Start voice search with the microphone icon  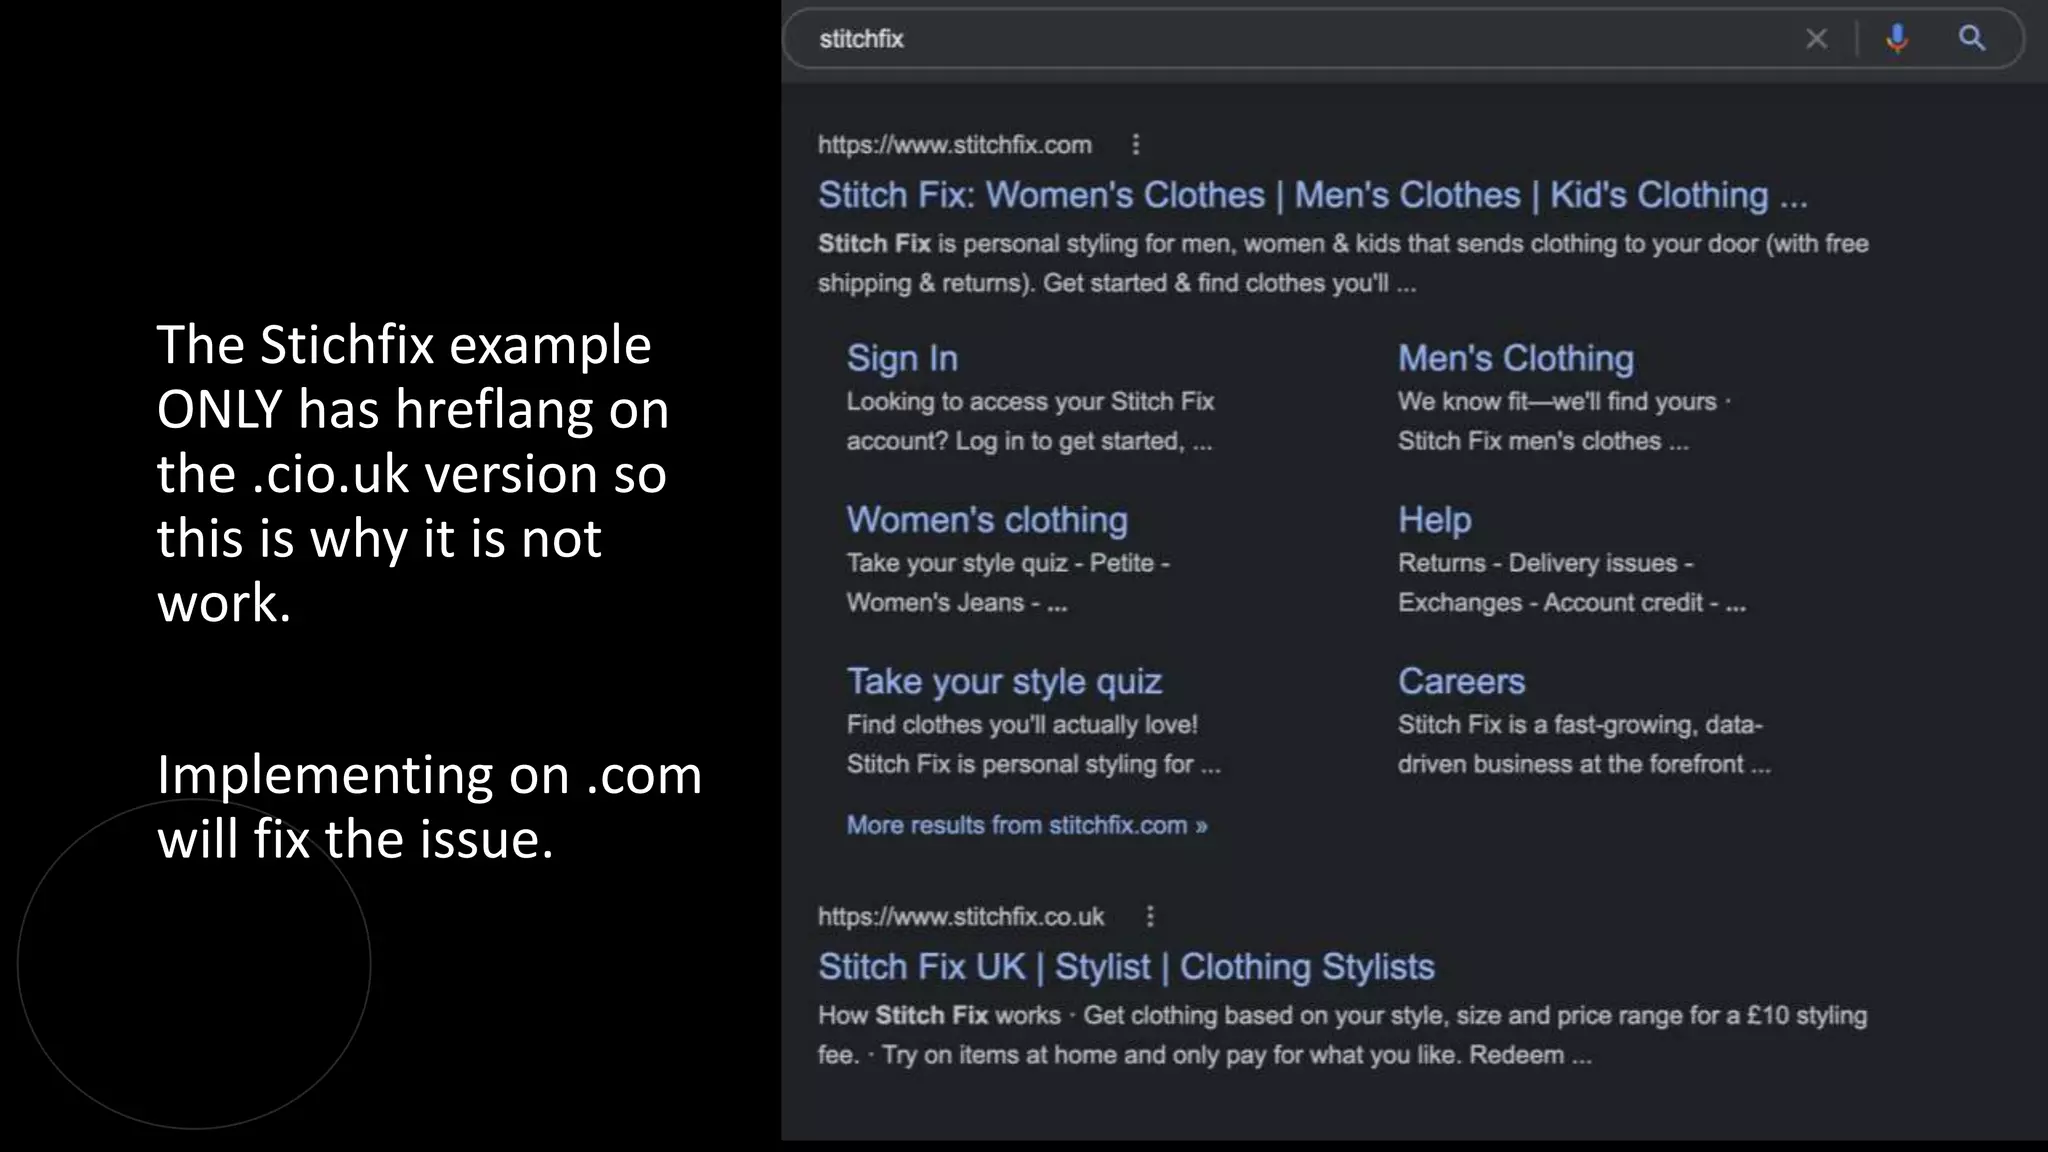coord(1896,39)
